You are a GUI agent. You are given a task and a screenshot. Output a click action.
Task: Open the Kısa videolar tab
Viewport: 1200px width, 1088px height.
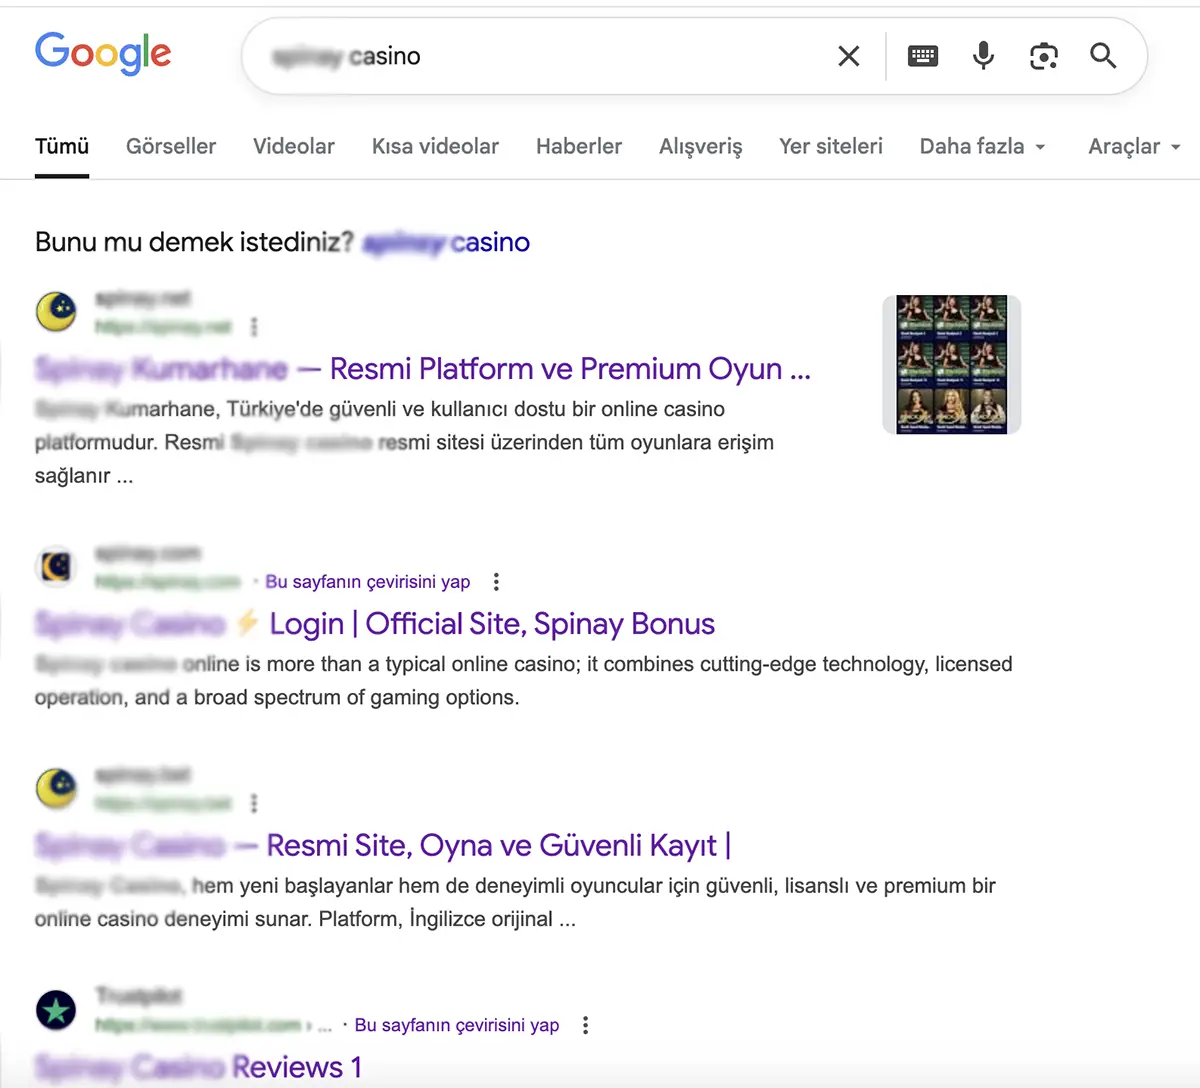[x=435, y=146]
